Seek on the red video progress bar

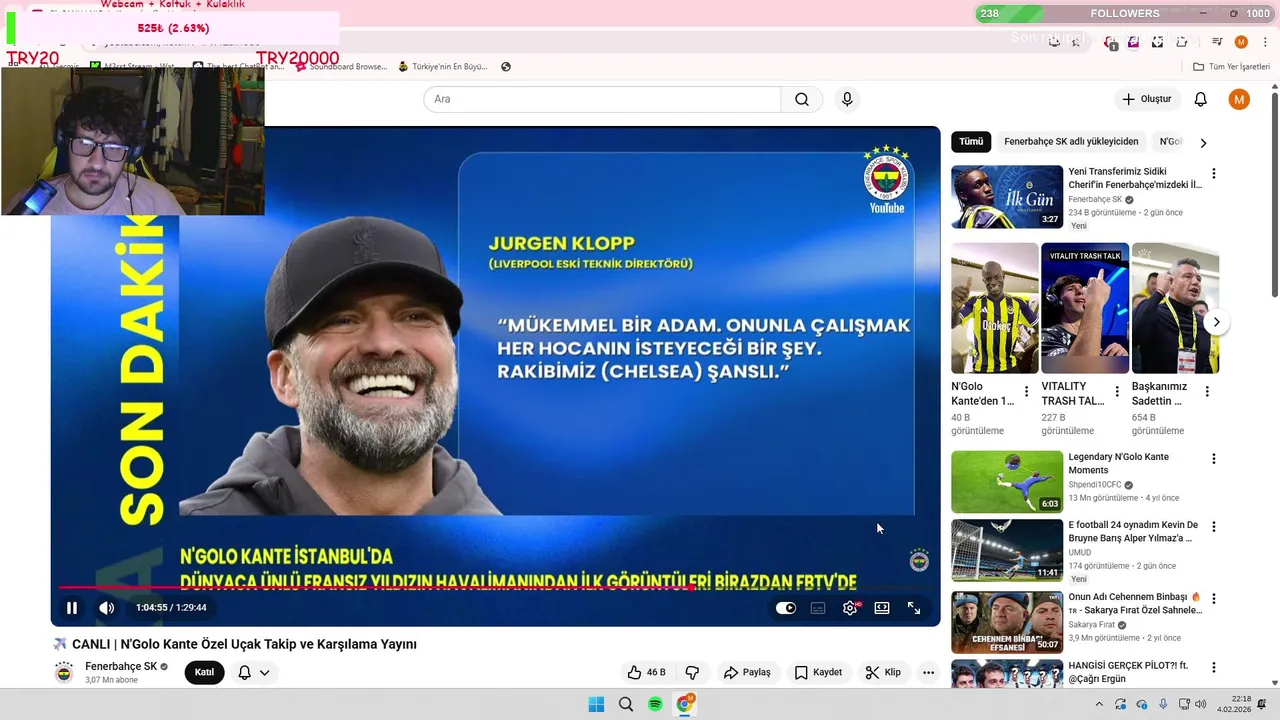(495, 587)
